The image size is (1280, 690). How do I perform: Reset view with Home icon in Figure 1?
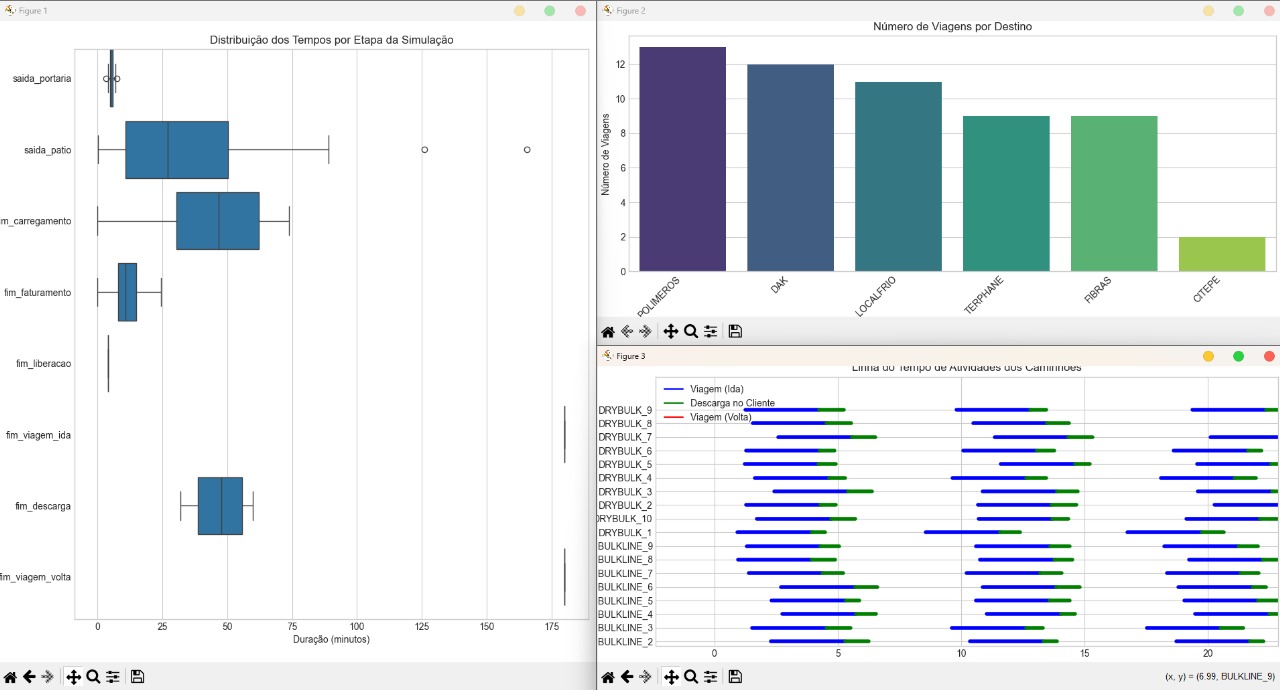pos(11,677)
